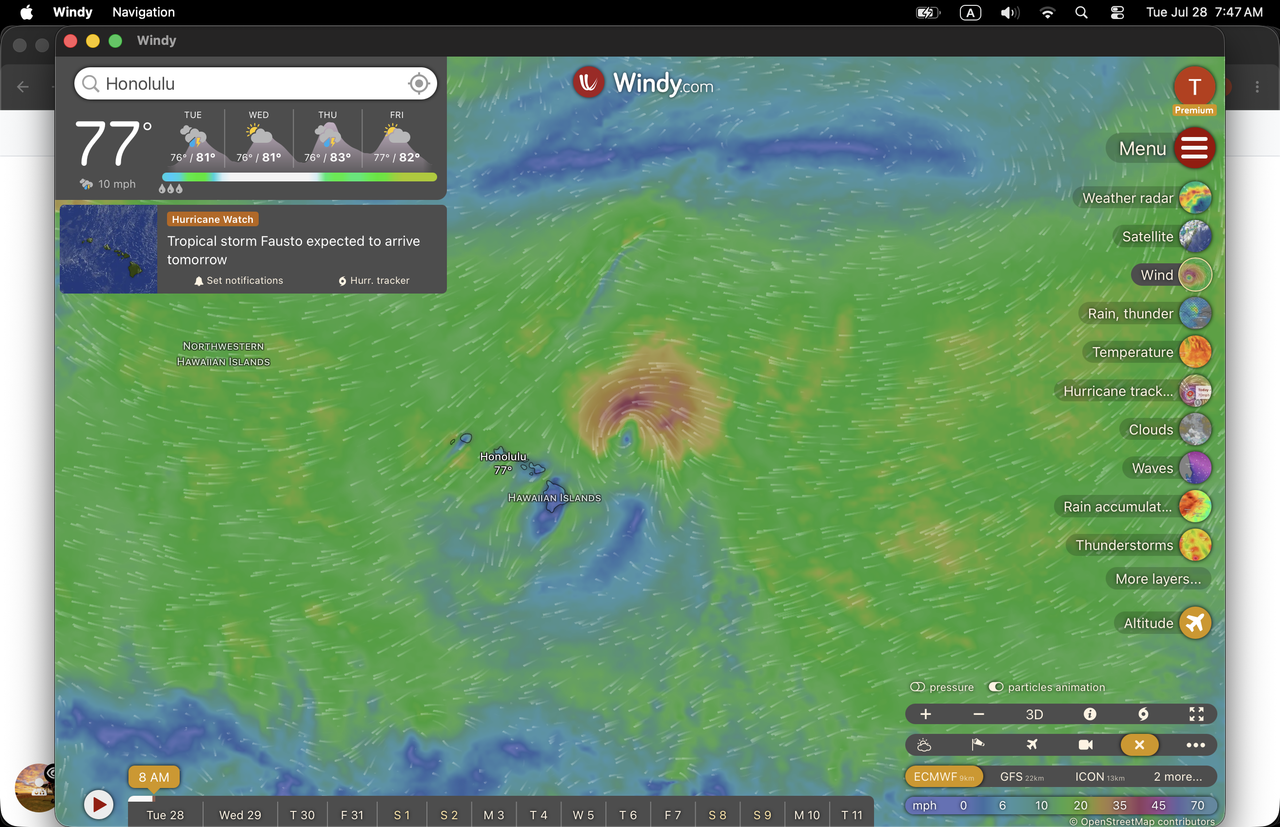Image resolution: width=1280 pixels, height=827 pixels.
Task: Open webcams with the camera icon
Action: pyautogui.click(x=1086, y=745)
